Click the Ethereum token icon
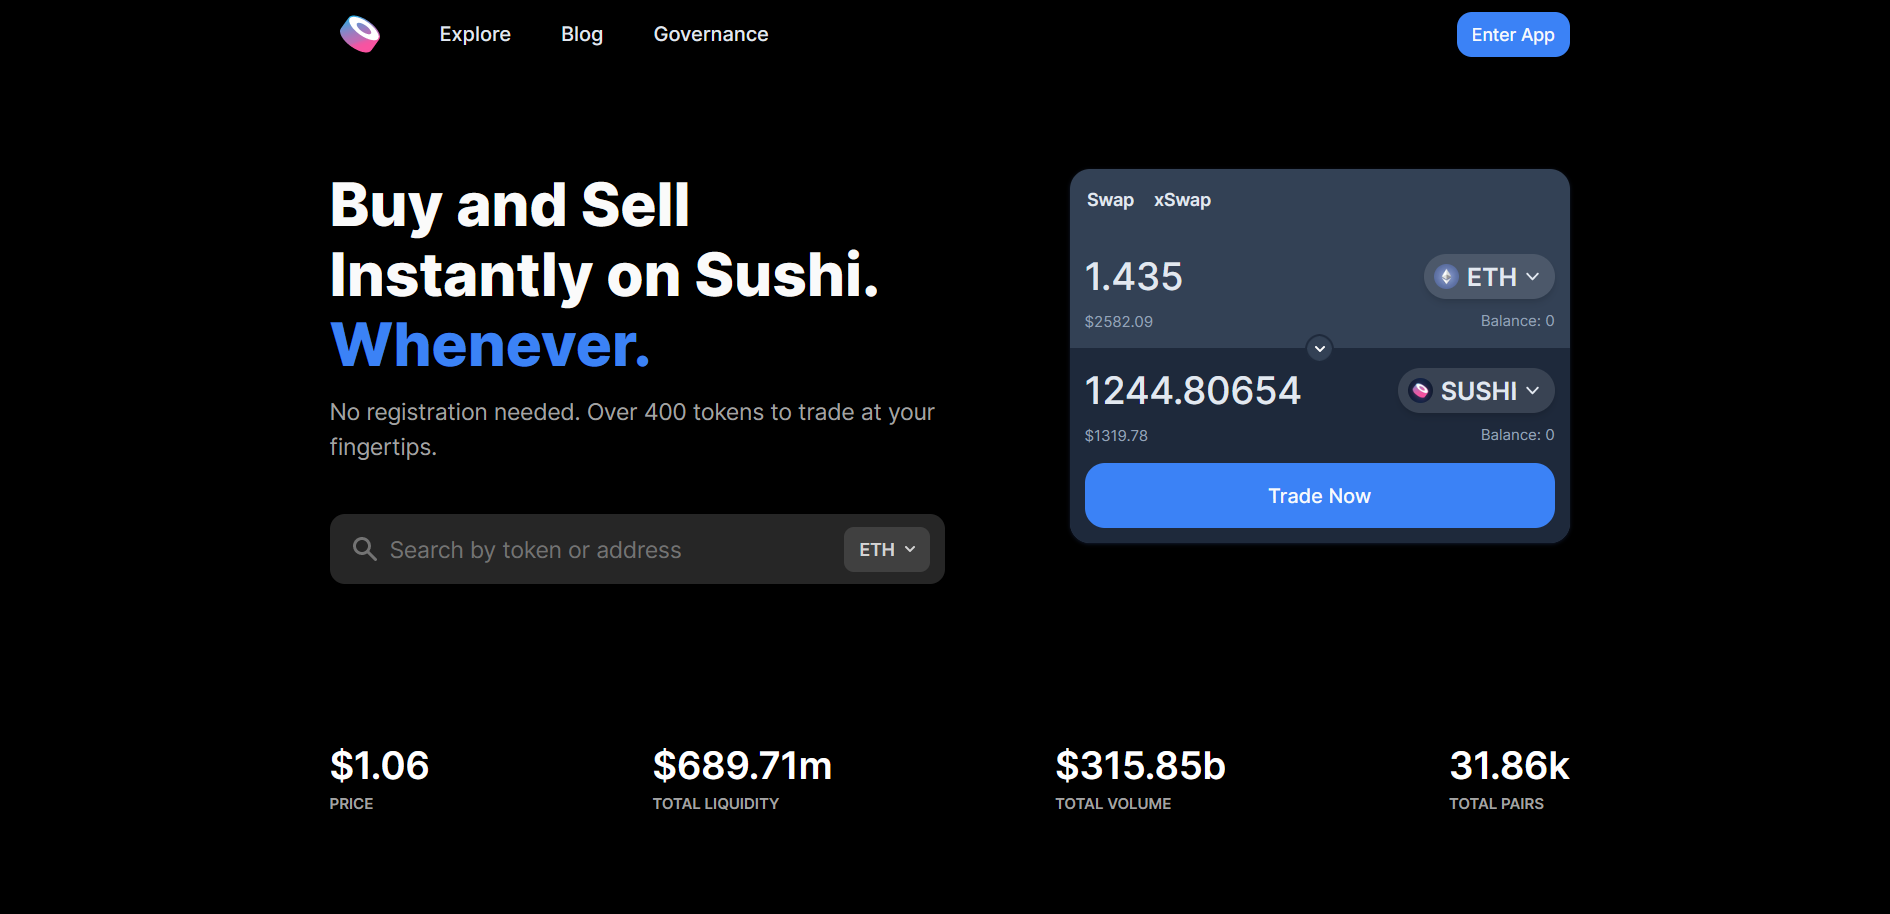 (1446, 277)
